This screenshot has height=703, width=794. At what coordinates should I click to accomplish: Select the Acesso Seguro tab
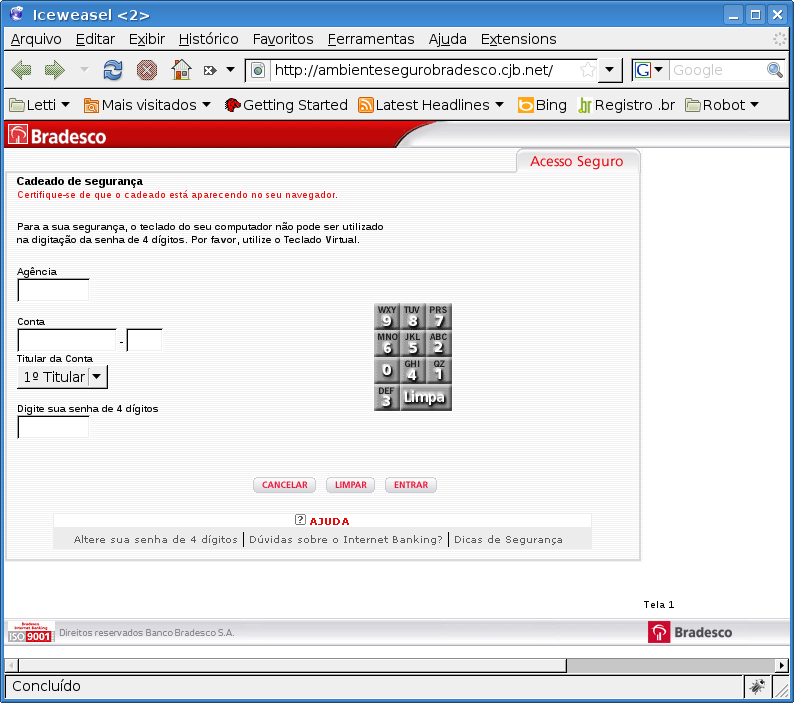click(x=577, y=161)
